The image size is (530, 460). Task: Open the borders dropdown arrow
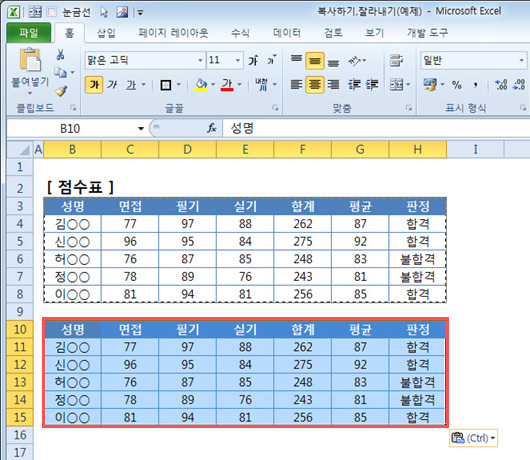[178, 84]
